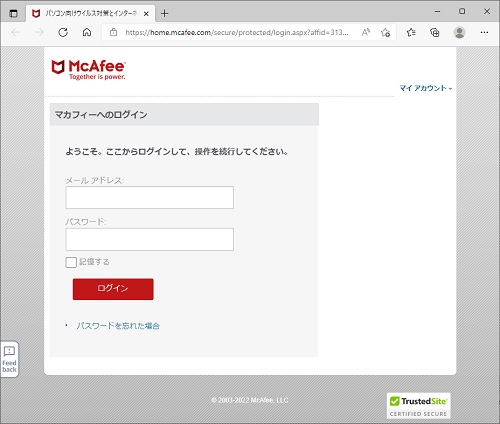500x424 pixels.
Task: Expand the マイ アカウント dropdown
Action: pyautogui.click(x=426, y=88)
